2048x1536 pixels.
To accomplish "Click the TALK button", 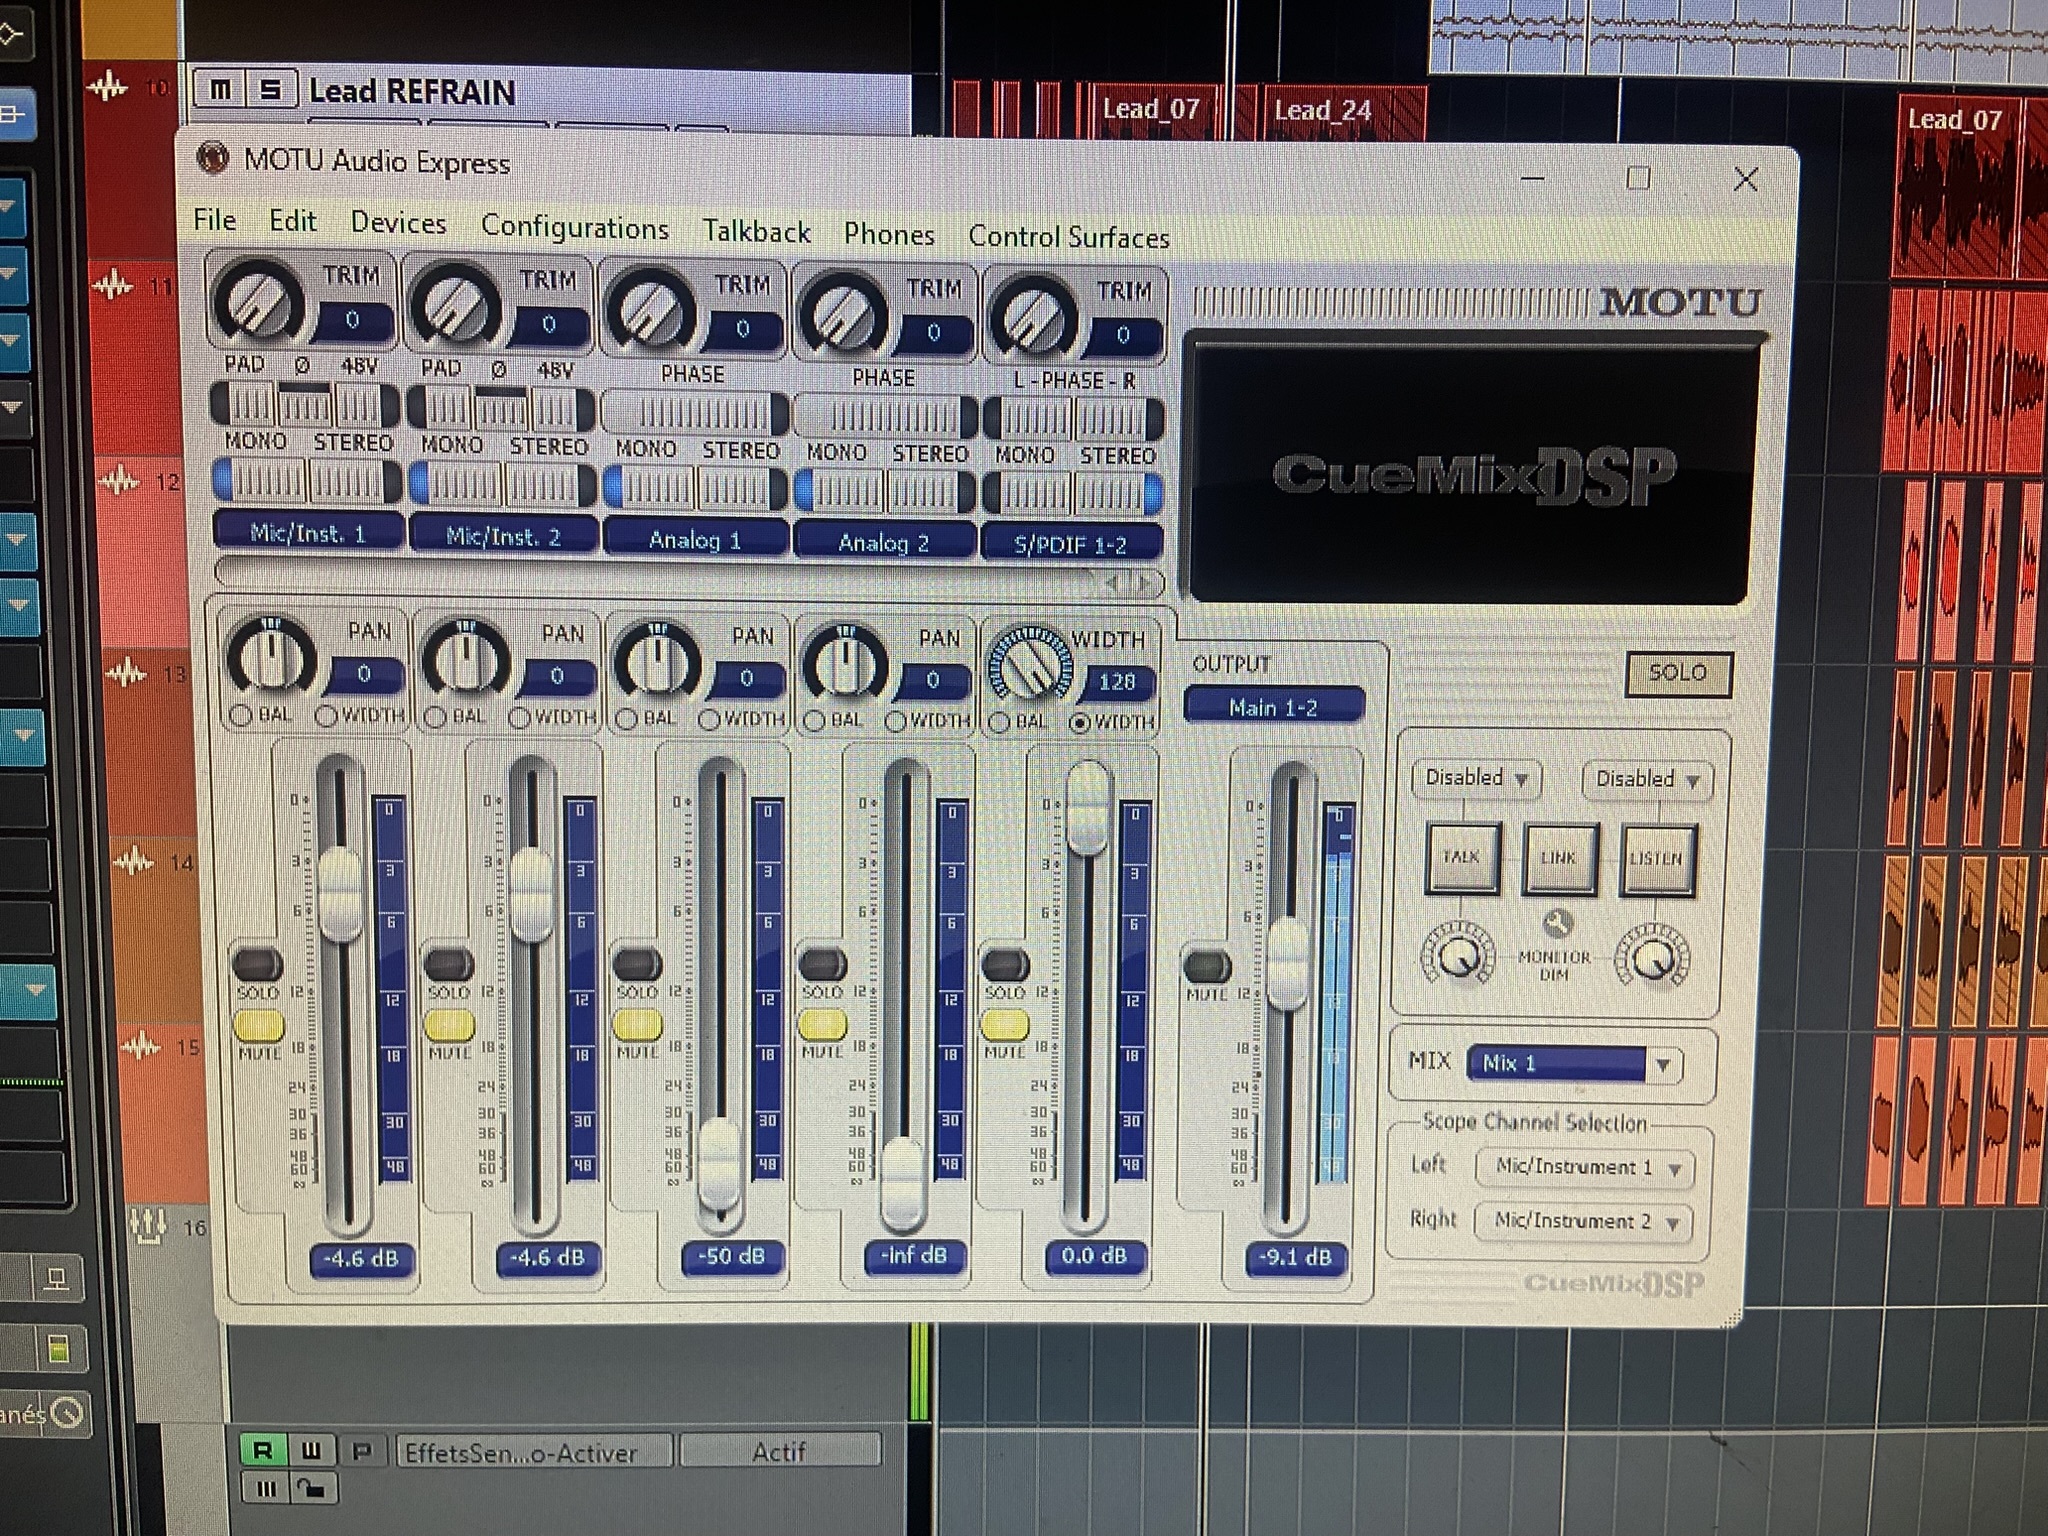I will tap(1461, 857).
